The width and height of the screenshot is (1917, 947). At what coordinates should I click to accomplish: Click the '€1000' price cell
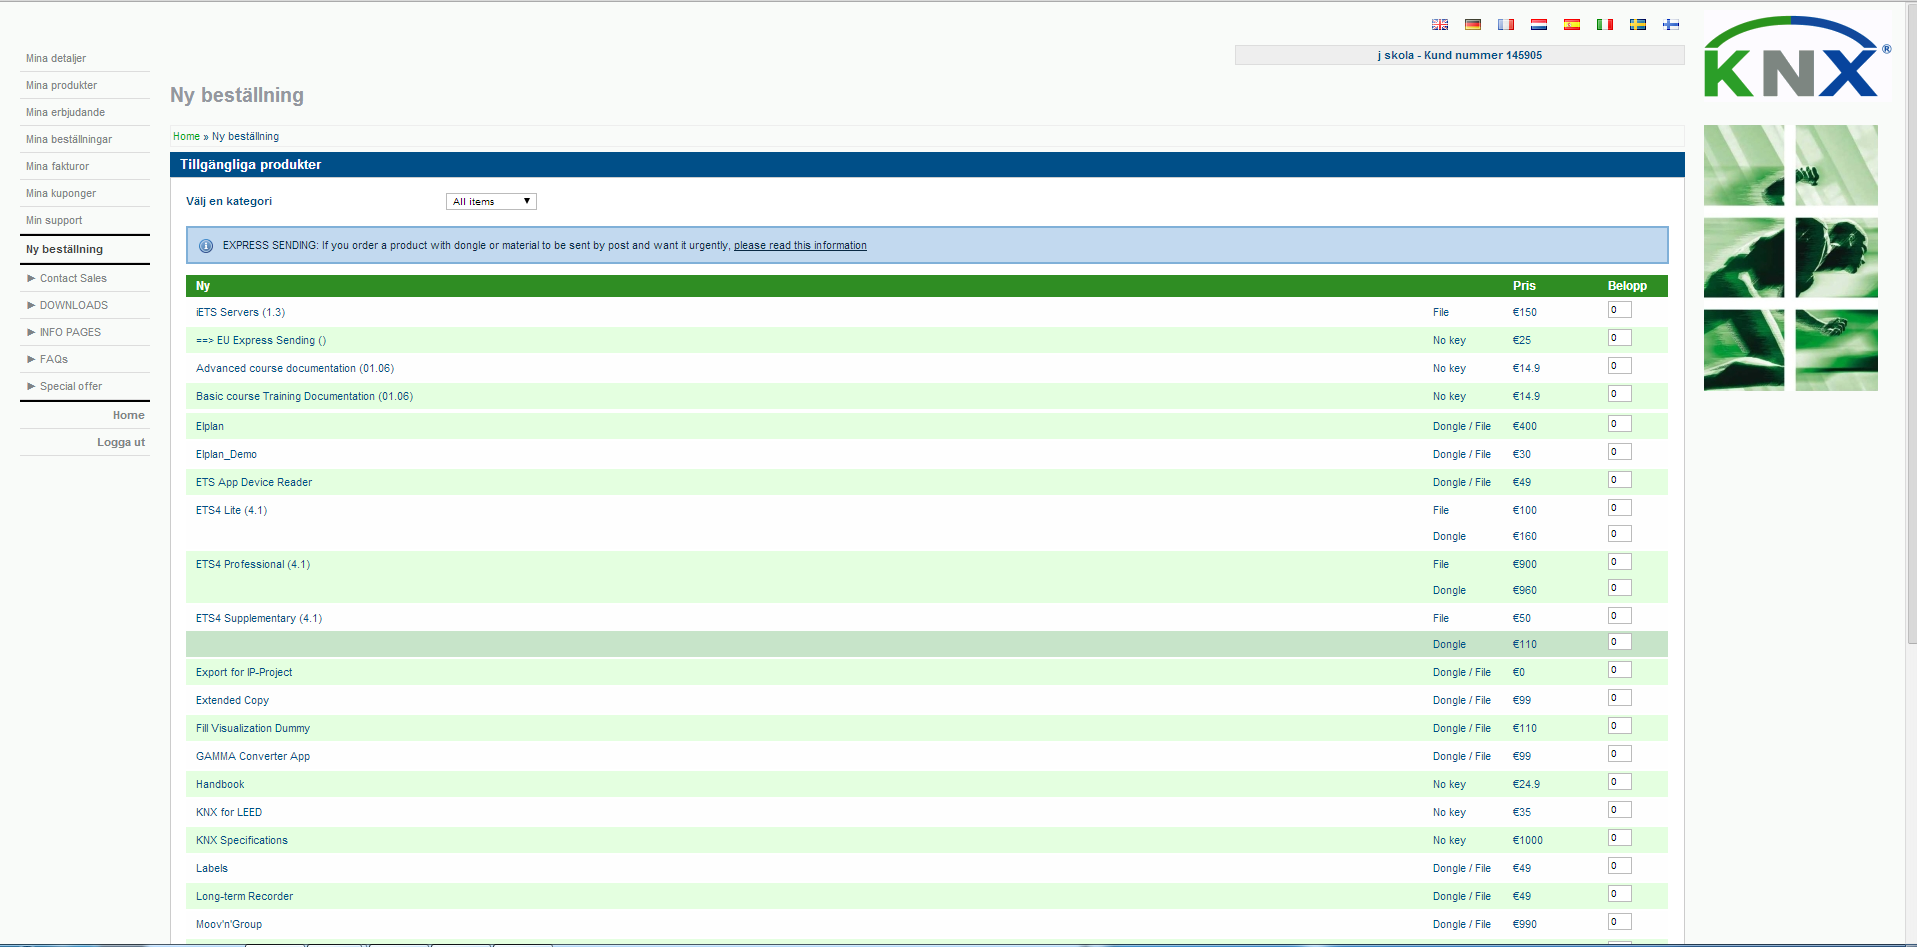pyautogui.click(x=1528, y=841)
